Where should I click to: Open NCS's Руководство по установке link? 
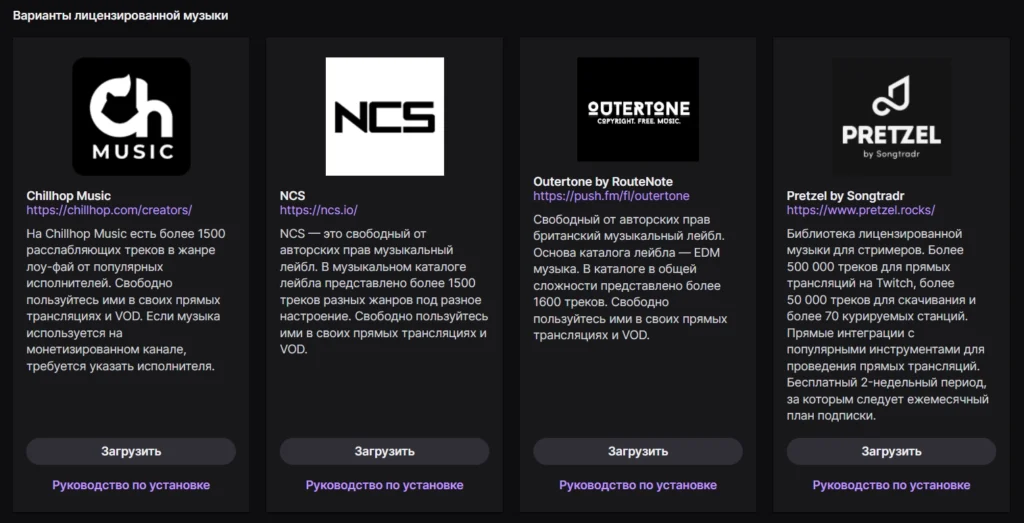[x=384, y=485]
